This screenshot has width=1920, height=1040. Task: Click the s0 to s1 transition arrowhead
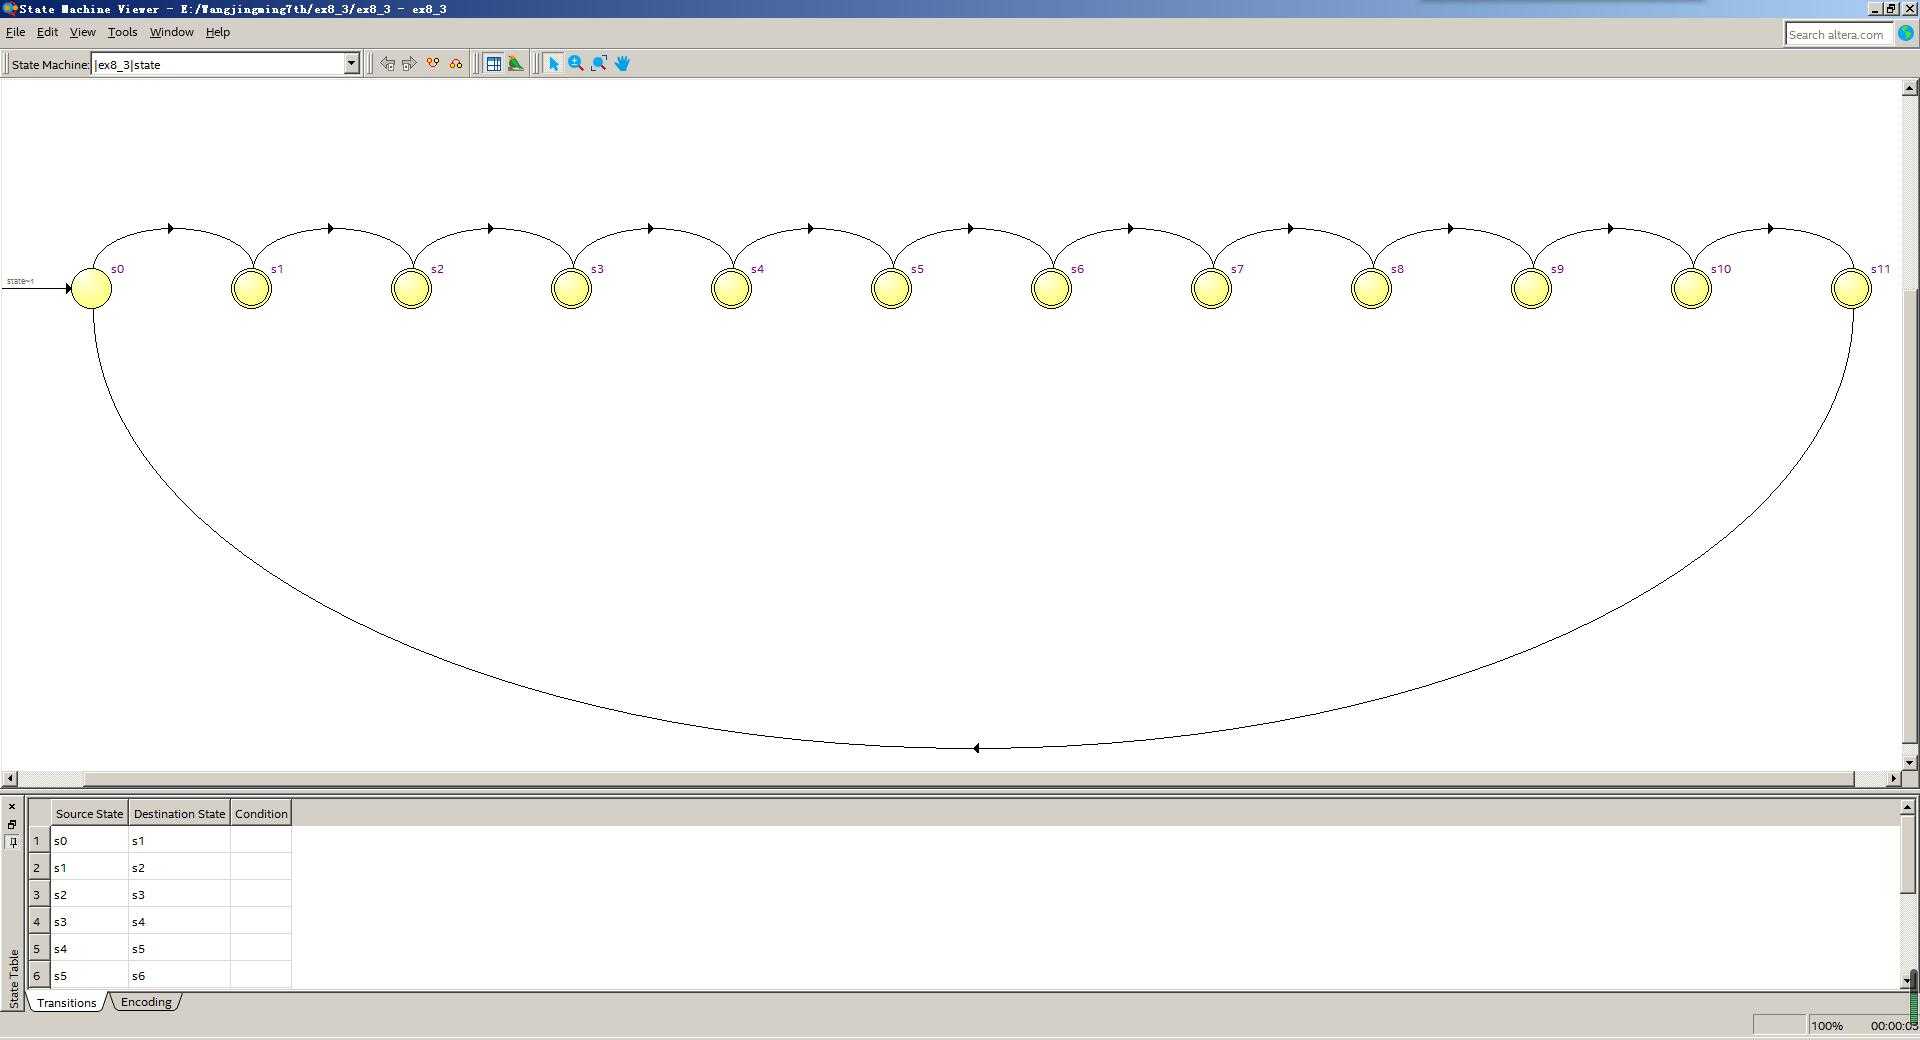(x=171, y=229)
